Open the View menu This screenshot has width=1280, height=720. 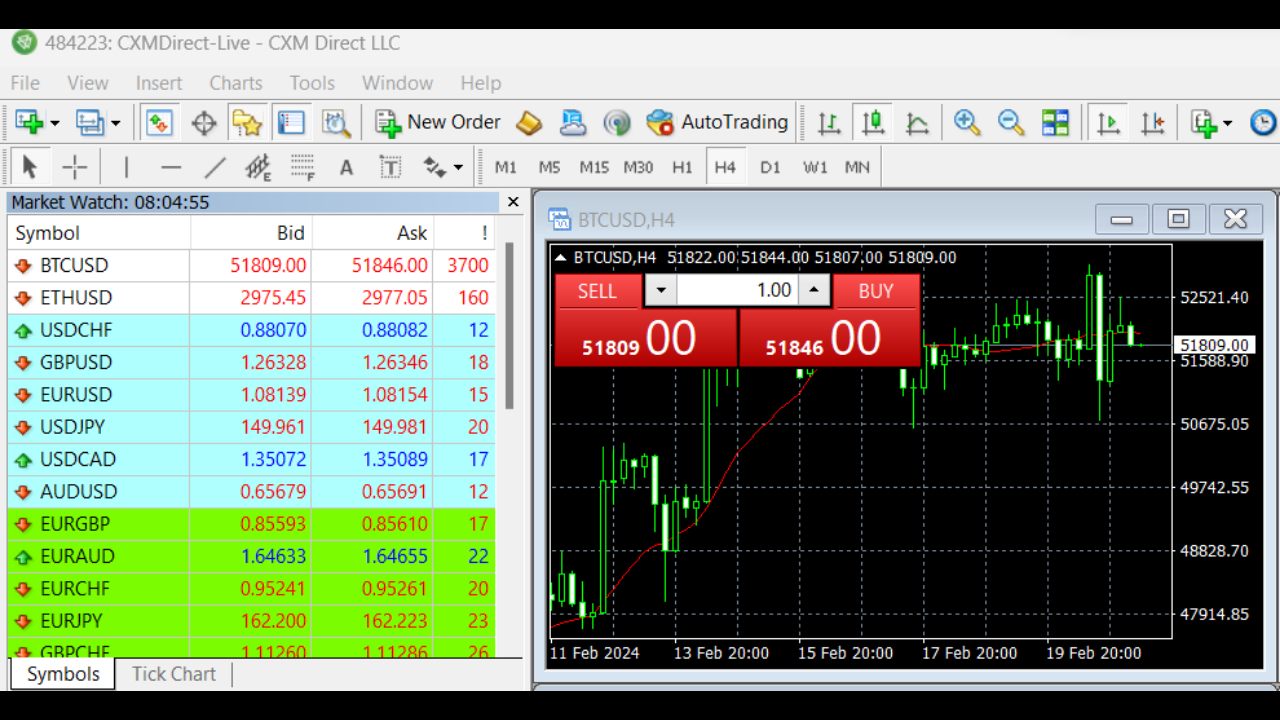[88, 83]
